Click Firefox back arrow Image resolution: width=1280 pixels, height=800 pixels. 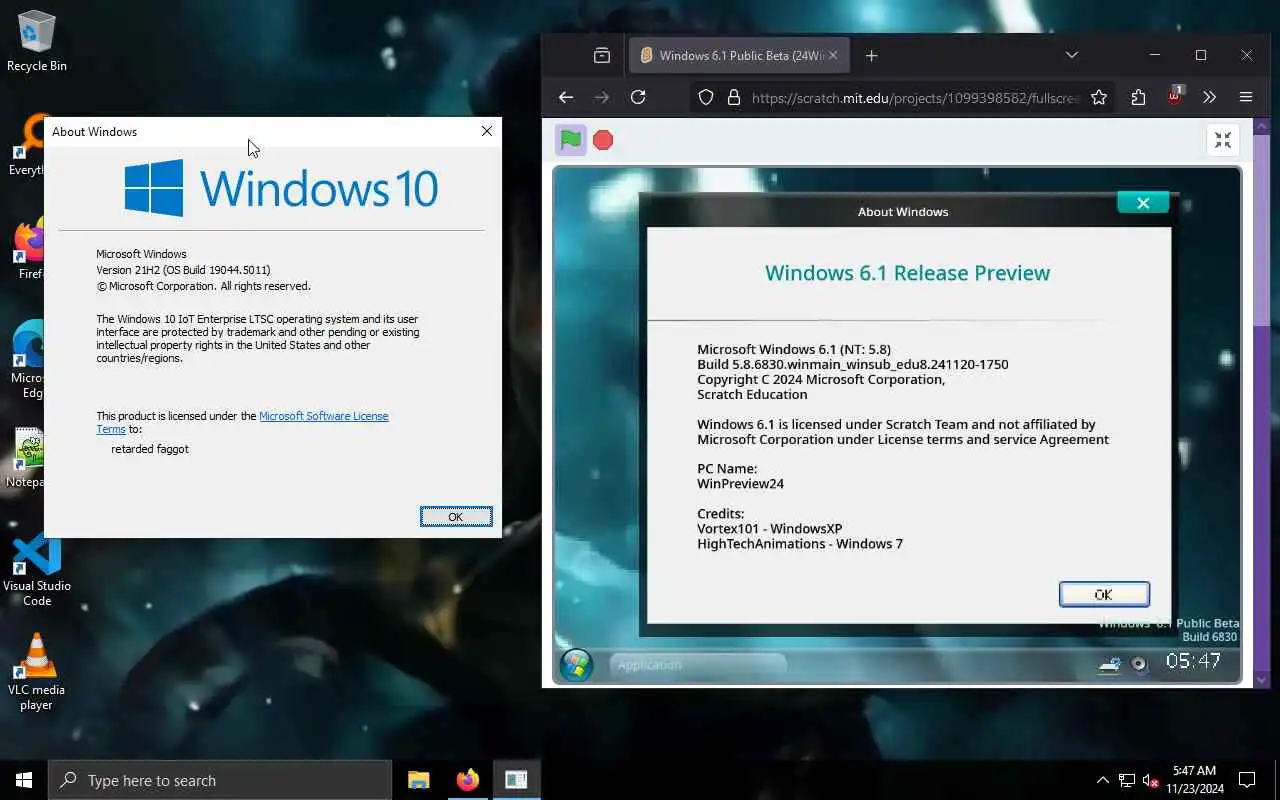tap(566, 97)
